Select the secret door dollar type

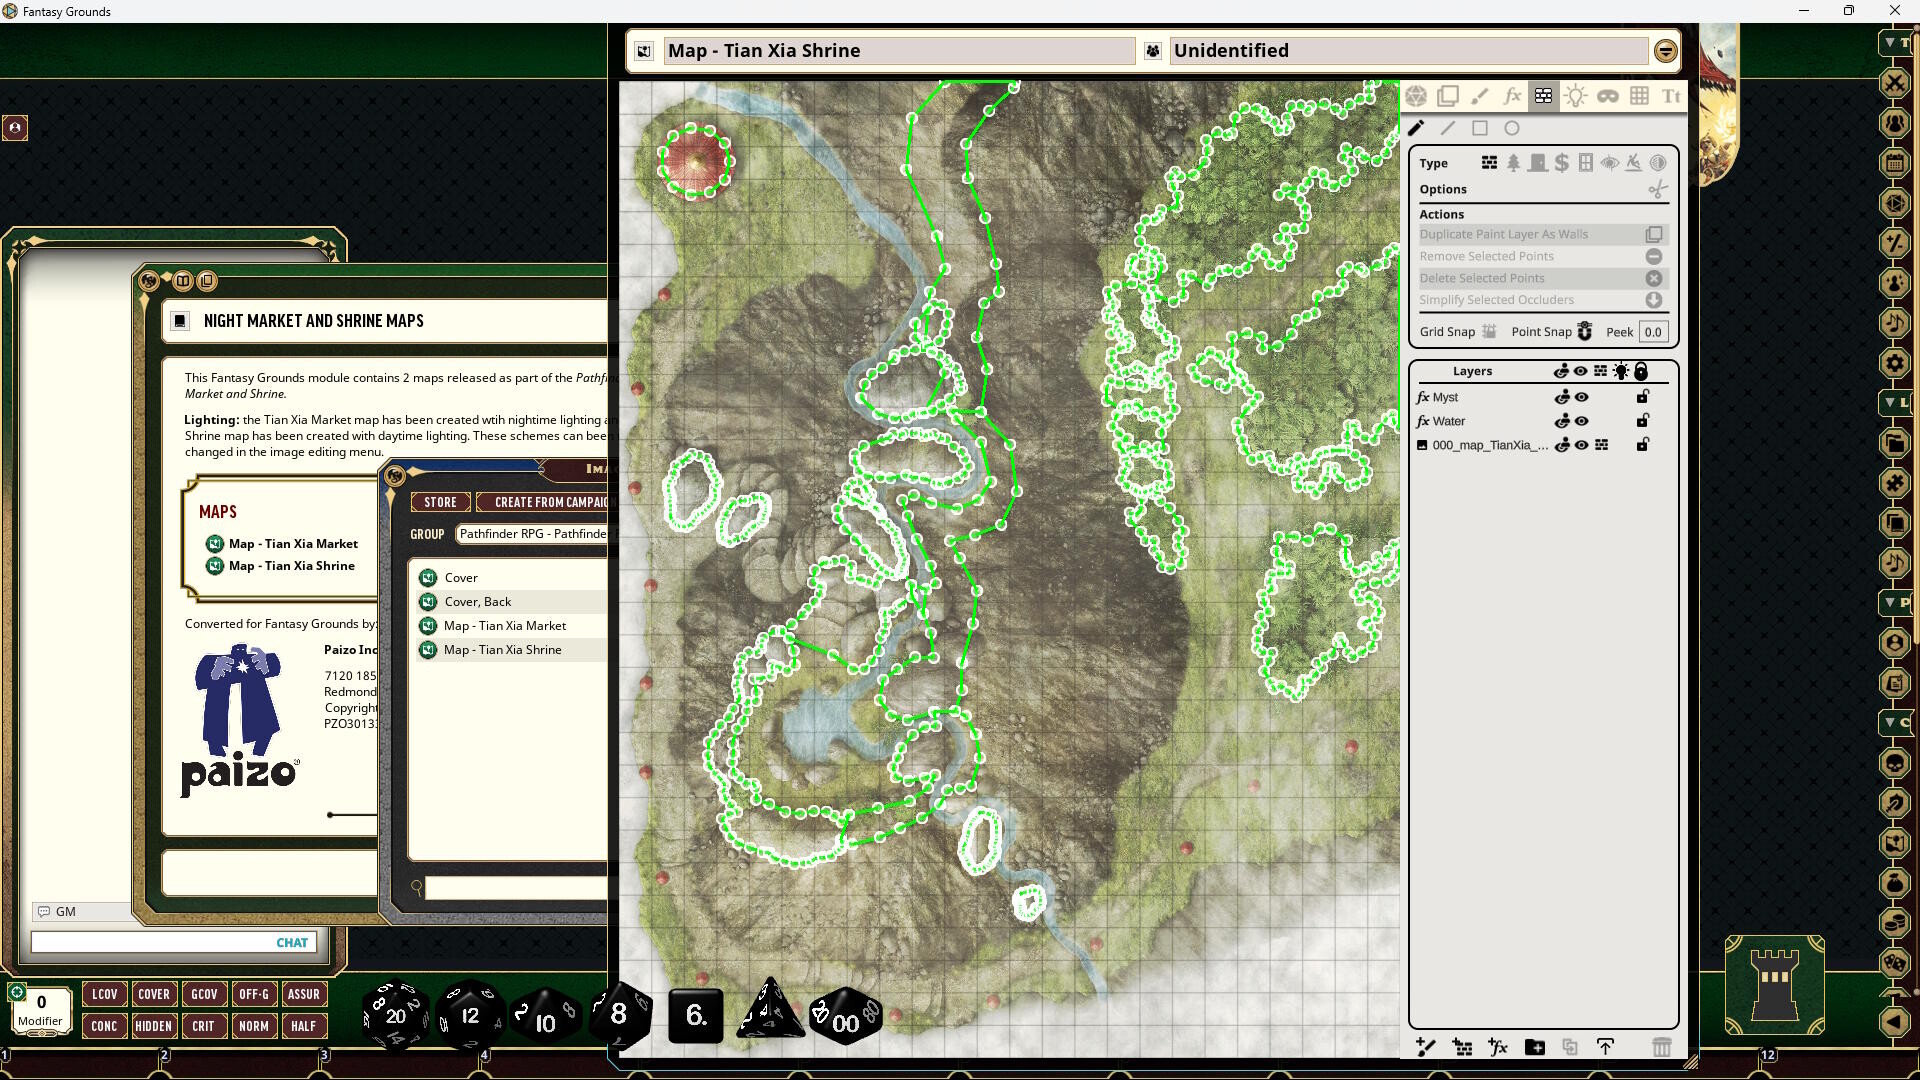pos(1561,163)
